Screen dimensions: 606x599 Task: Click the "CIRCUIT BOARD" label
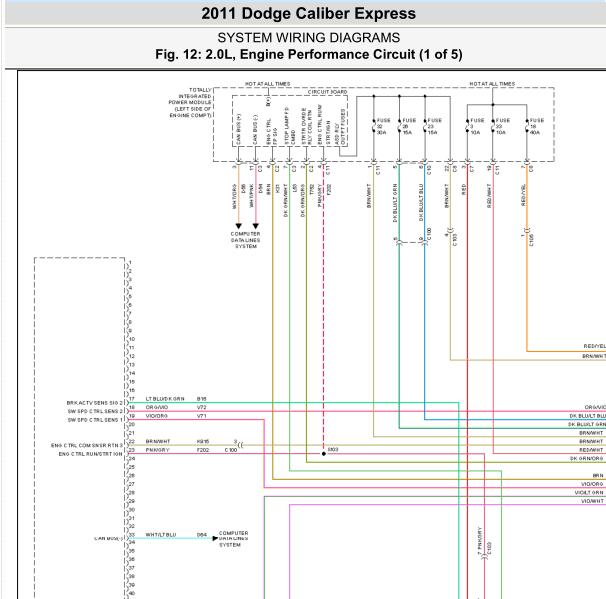pos(327,92)
